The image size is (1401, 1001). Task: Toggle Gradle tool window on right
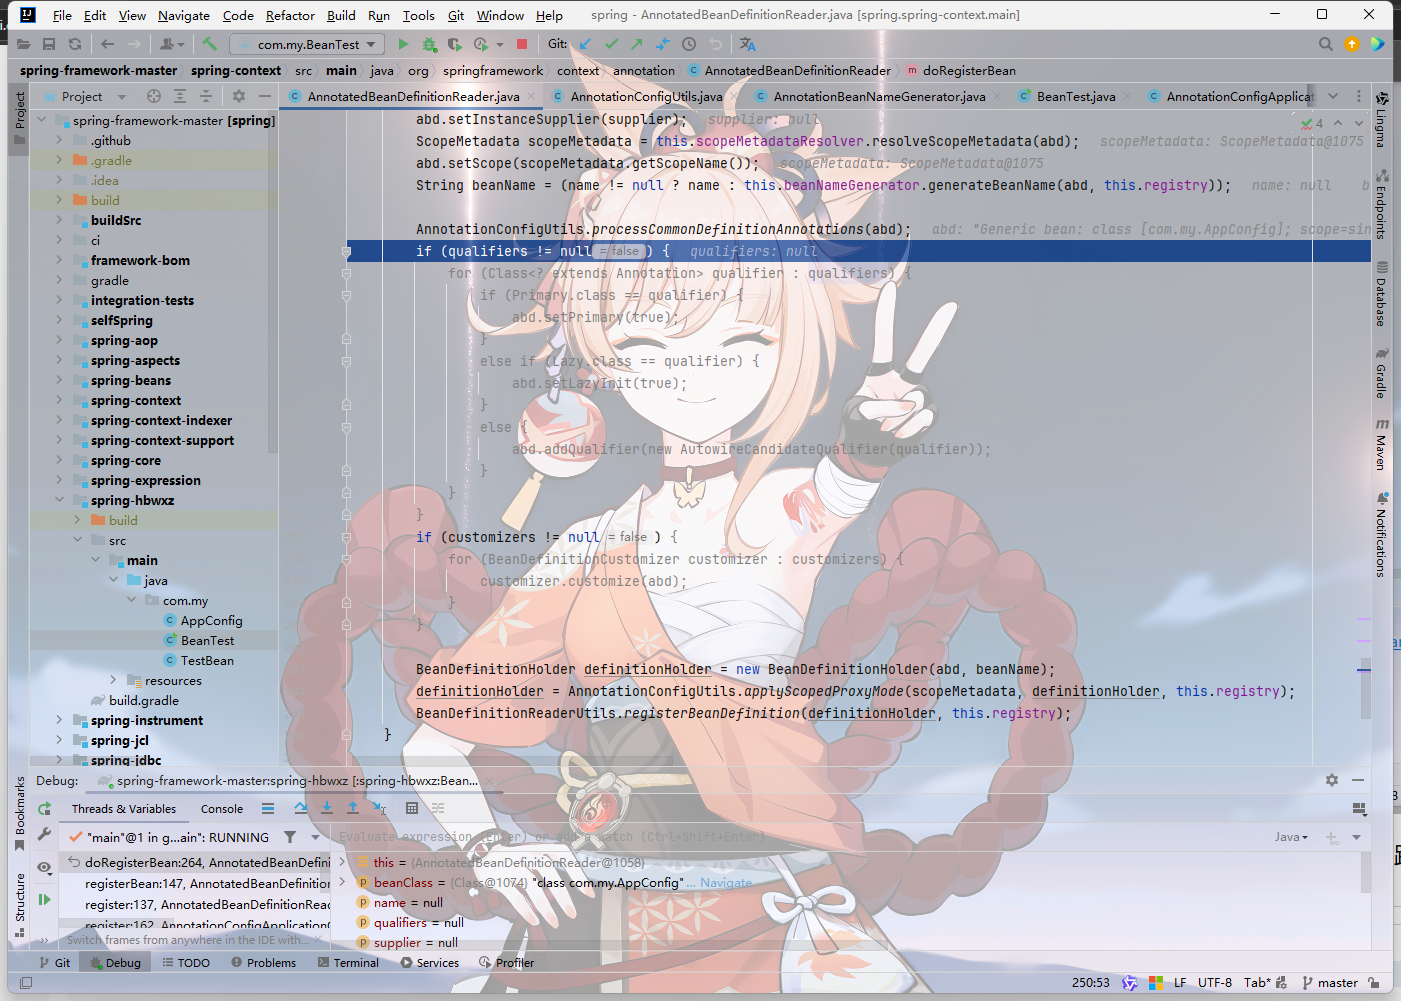[1381, 374]
